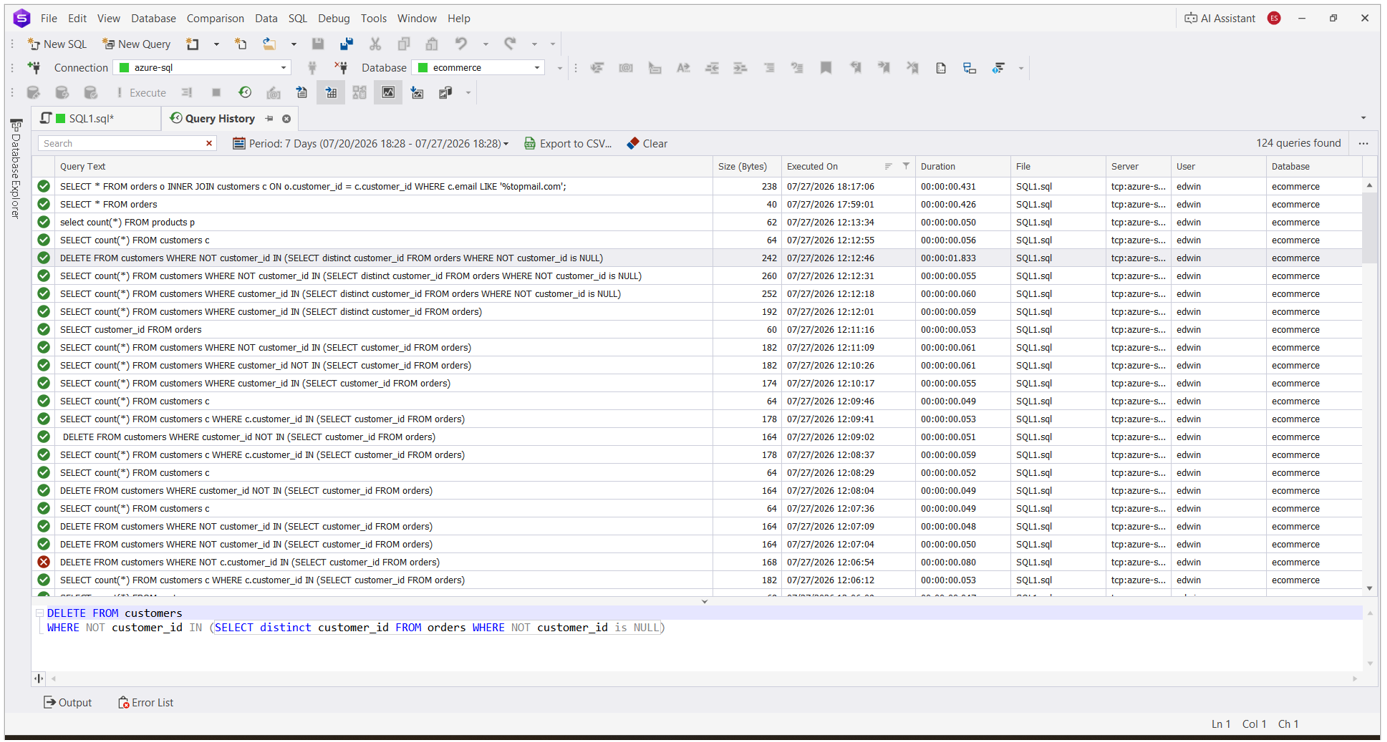Click the filter funnel in Executed On header
1387x742 pixels.
click(906, 167)
